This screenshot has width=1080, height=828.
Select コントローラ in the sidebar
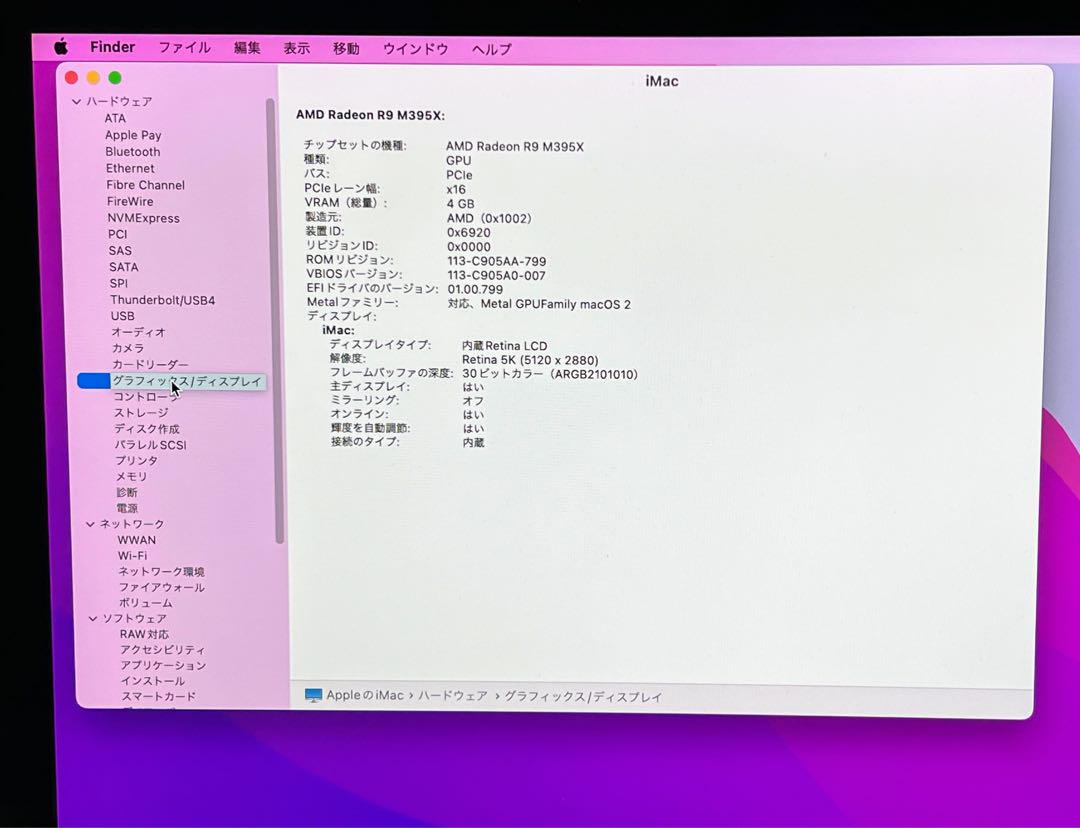click(146, 397)
